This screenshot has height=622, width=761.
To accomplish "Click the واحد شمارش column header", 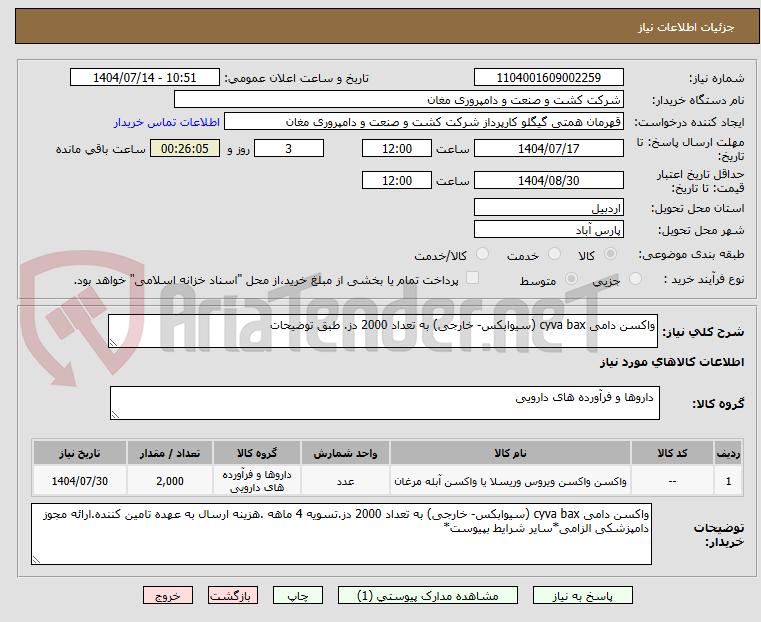I will pyautogui.click(x=345, y=453).
